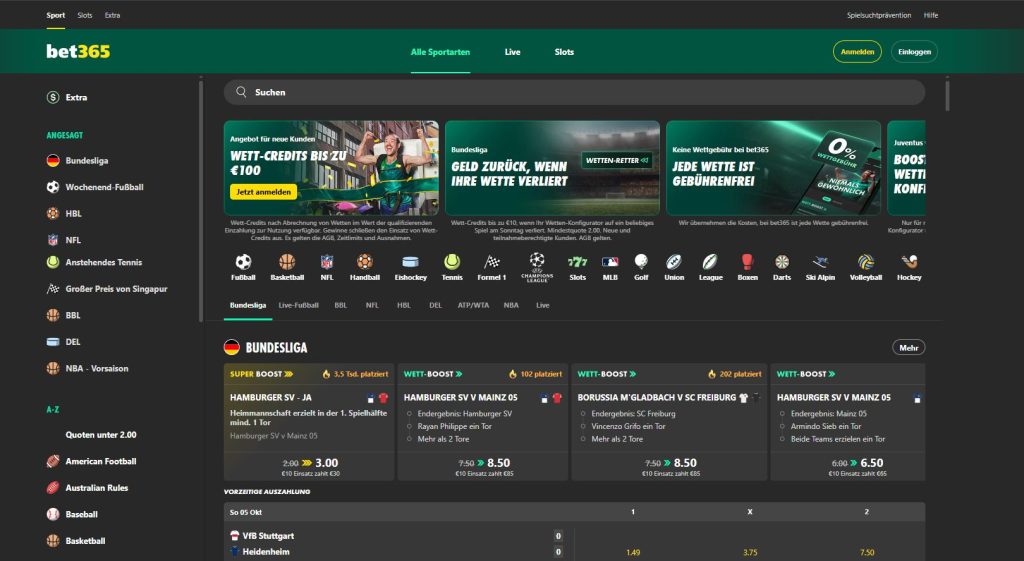
Task: Open the Spielsuchtprävention link
Action: [x=879, y=15]
